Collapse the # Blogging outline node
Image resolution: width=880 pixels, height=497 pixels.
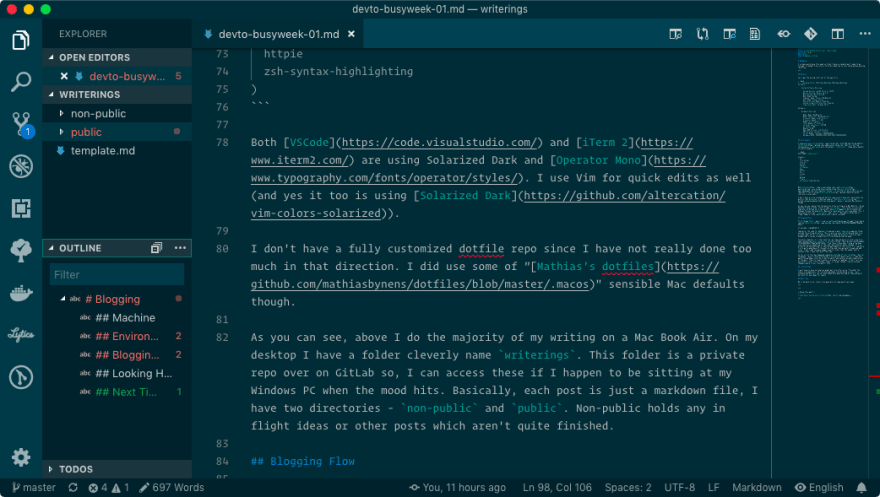[x=63, y=299]
